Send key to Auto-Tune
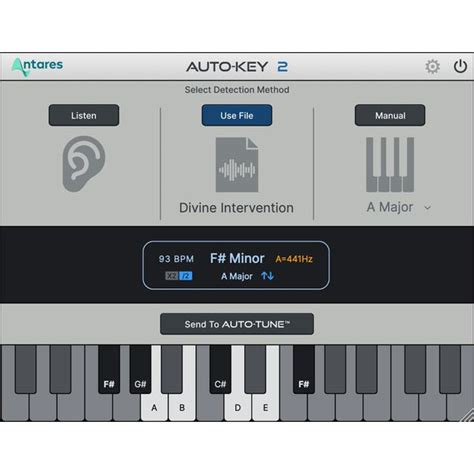The width and height of the screenshot is (474, 474). [x=237, y=324]
